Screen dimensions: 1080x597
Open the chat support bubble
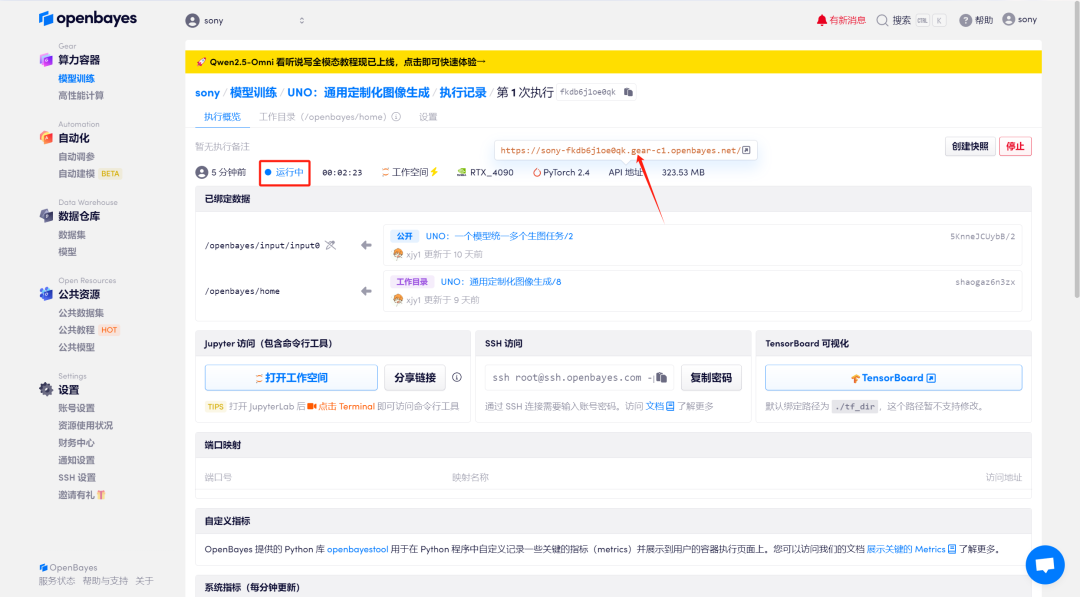1045,565
